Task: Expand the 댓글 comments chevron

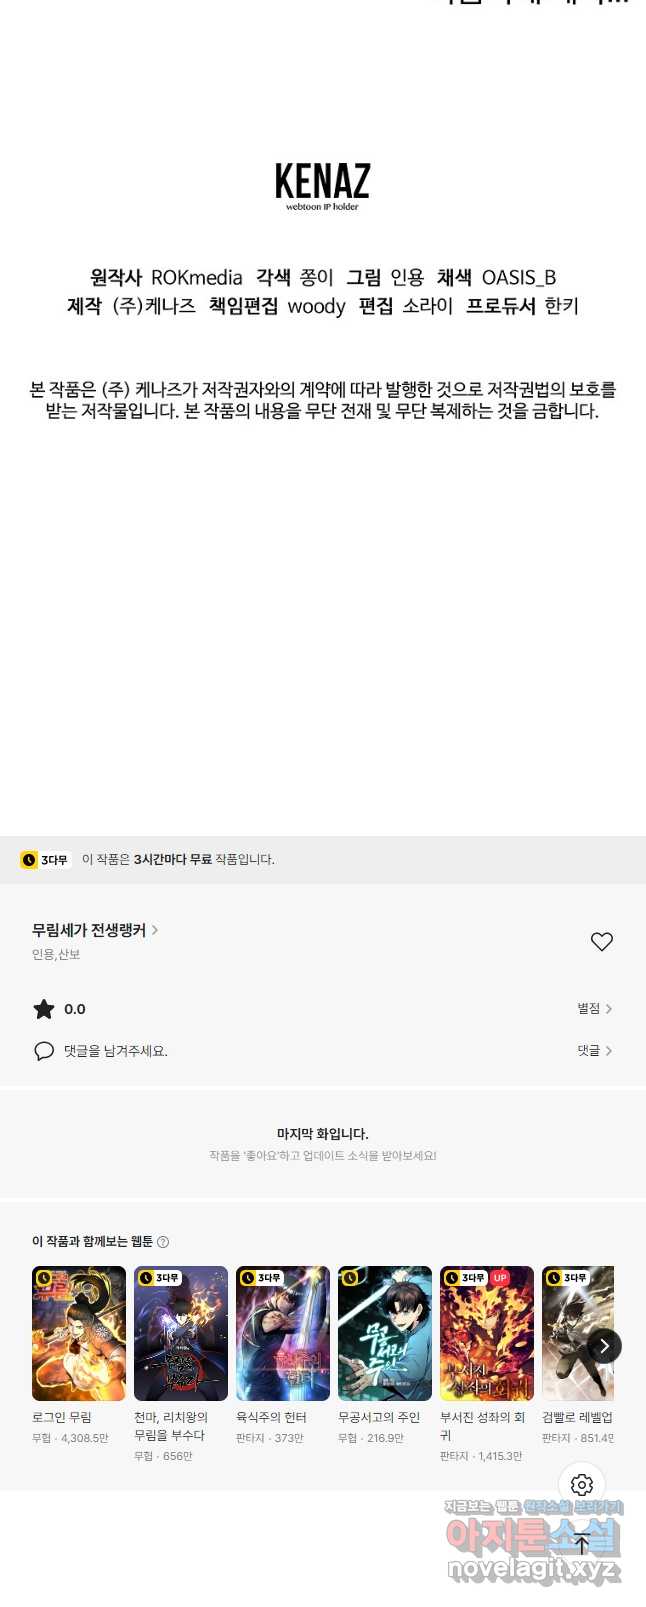Action: coord(609,1051)
